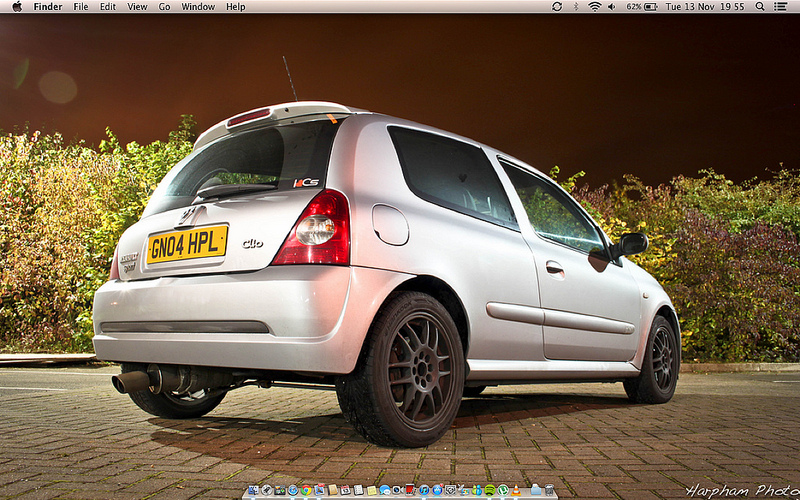The image size is (800, 500).
Task: Open the File menu
Action: [81, 6]
